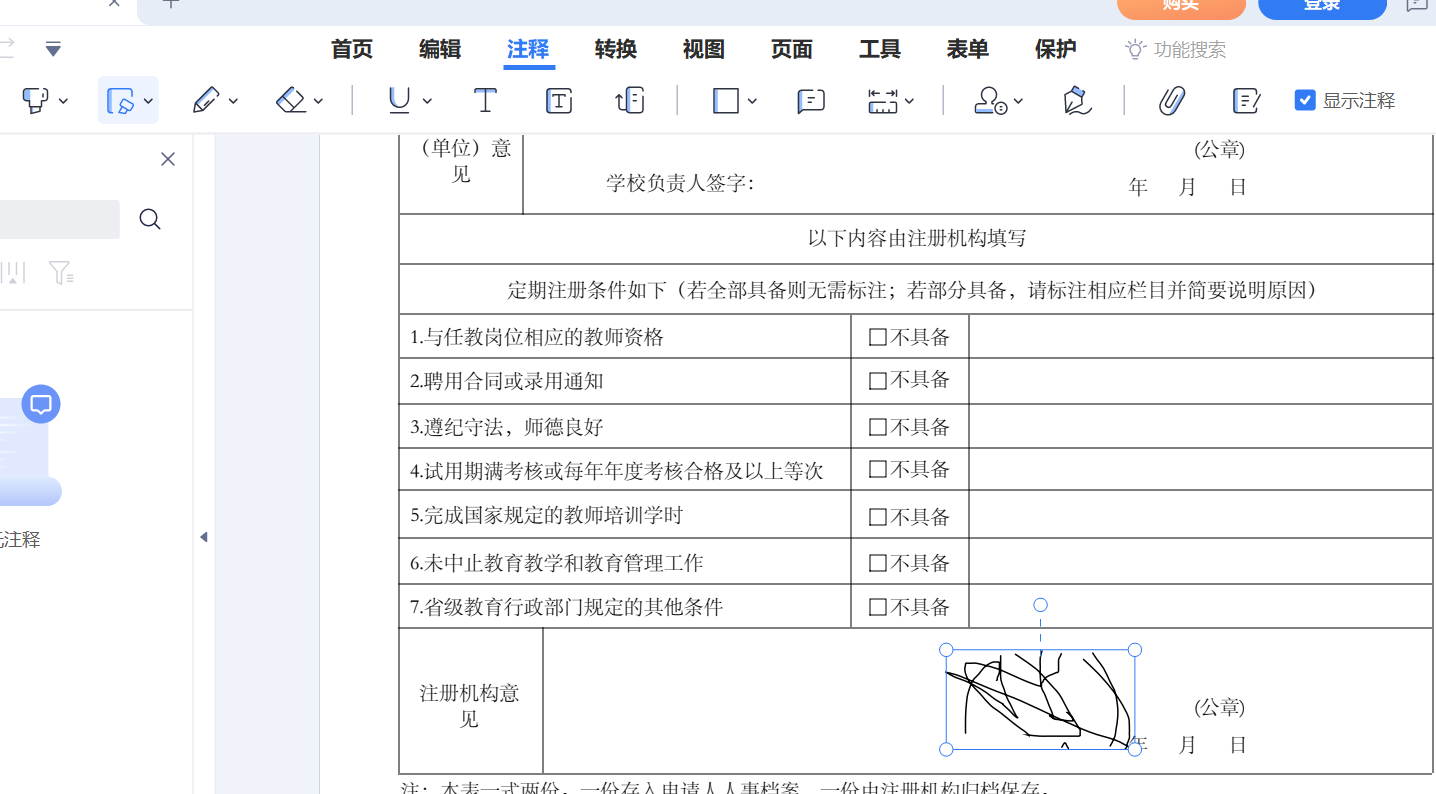Uncheck the 显示注释 checkbox
The width and height of the screenshot is (1436, 794).
point(1304,100)
